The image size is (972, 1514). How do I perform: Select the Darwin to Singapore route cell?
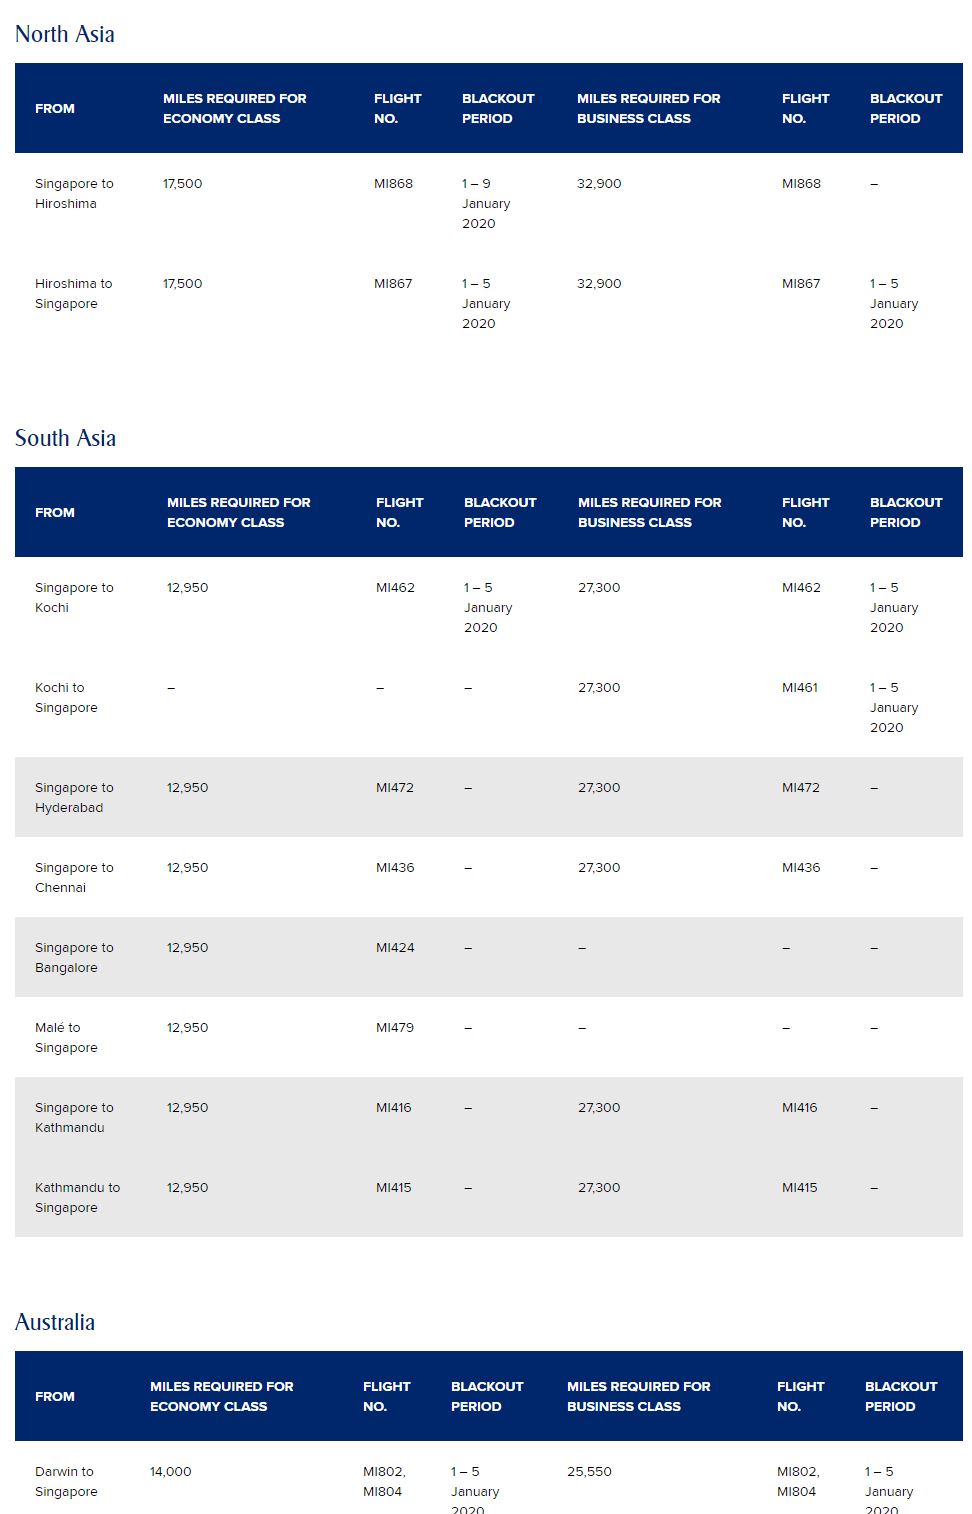(66, 1481)
